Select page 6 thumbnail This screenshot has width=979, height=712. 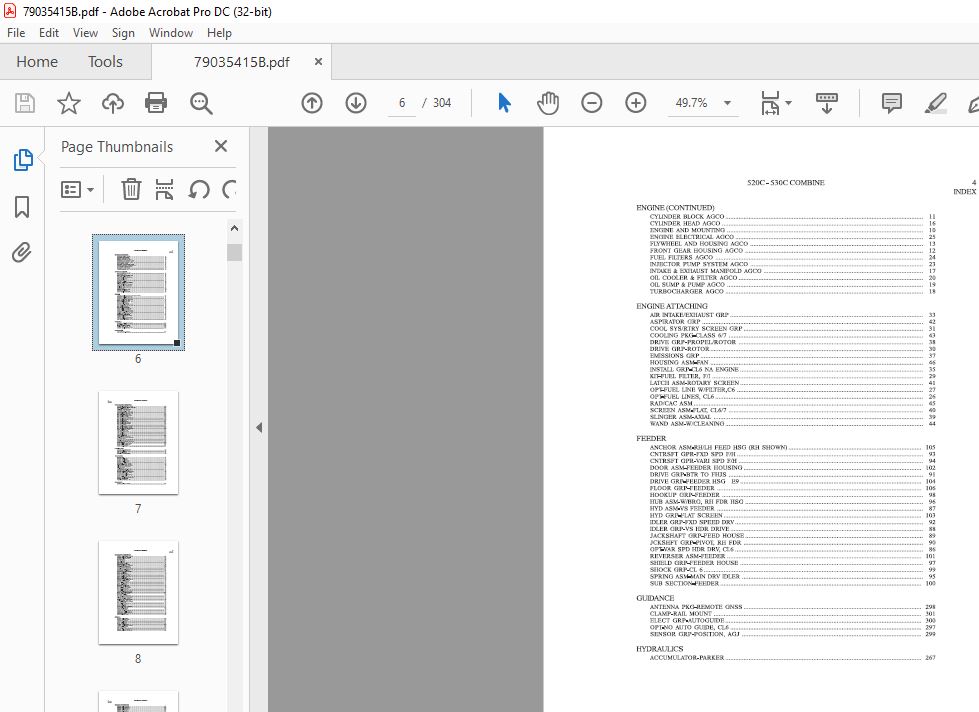click(x=139, y=292)
